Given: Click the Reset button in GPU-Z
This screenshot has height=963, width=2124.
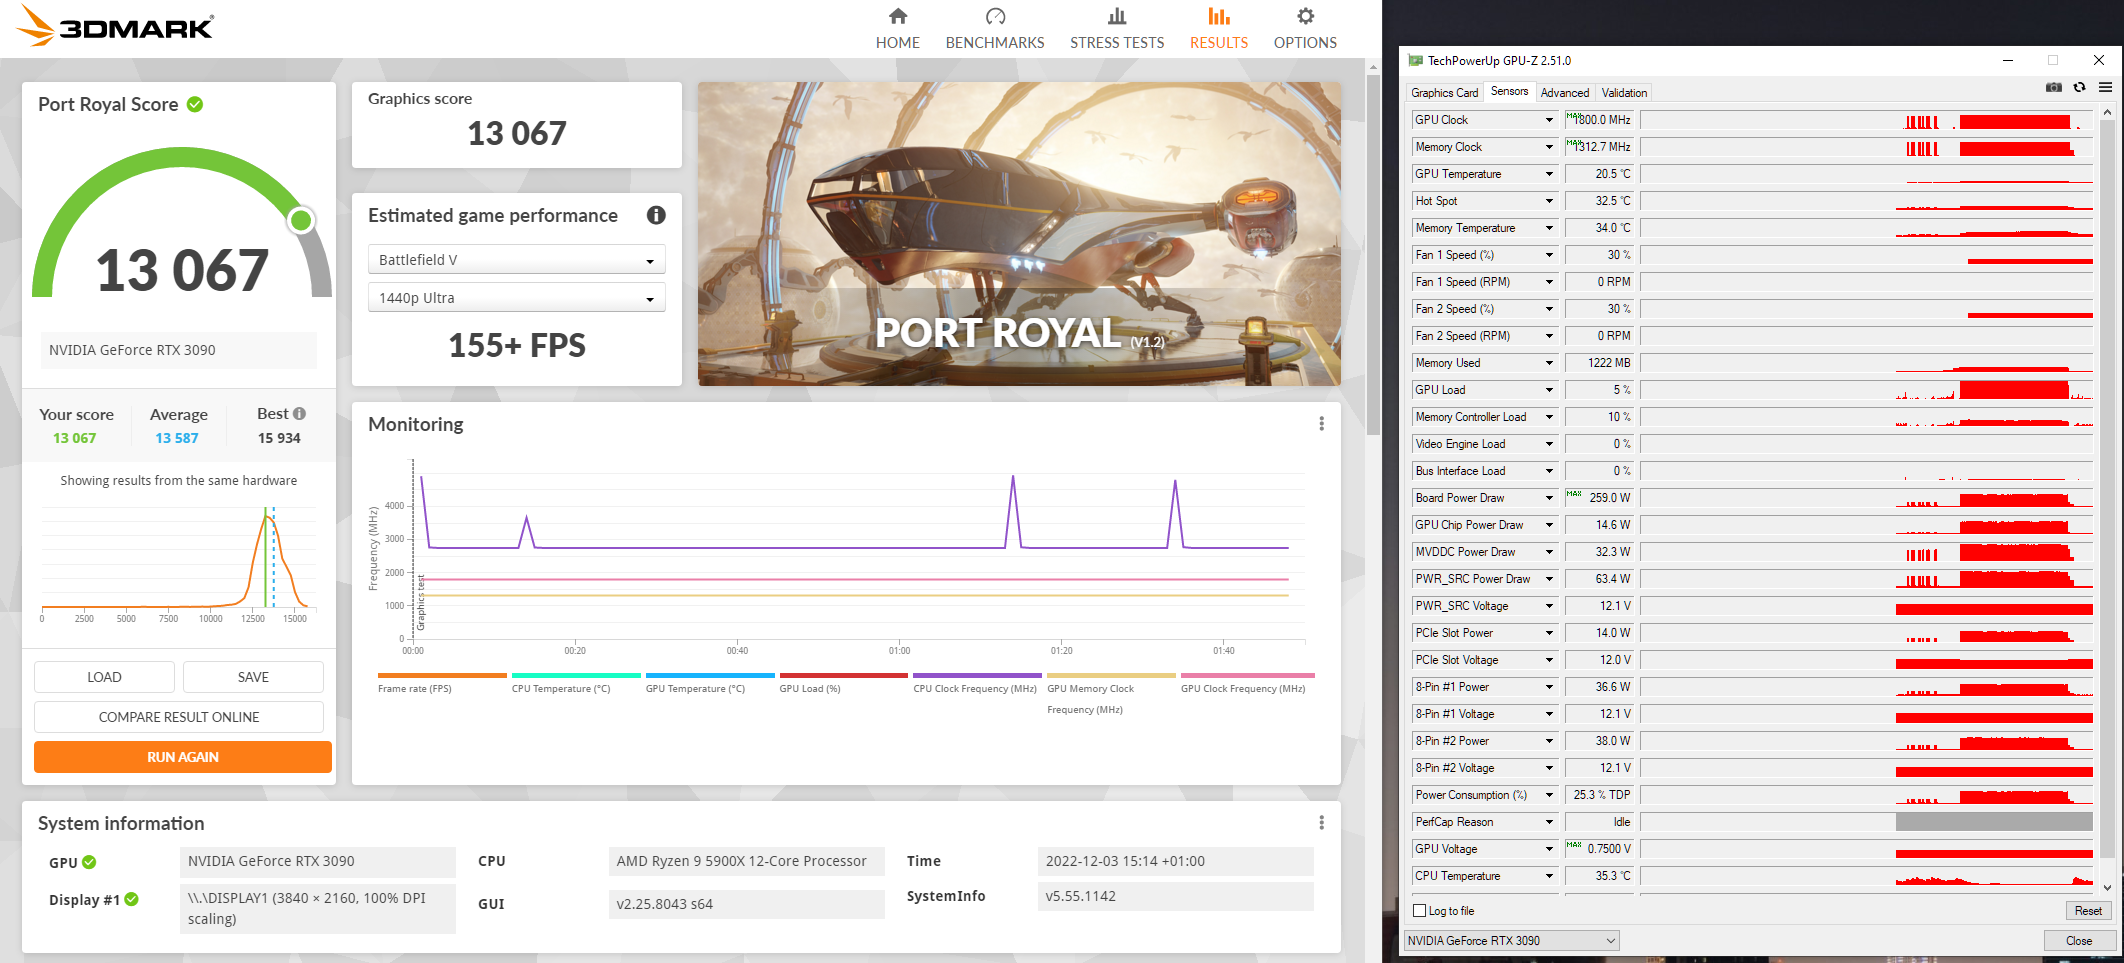Looking at the screenshot, I should click(2088, 910).
